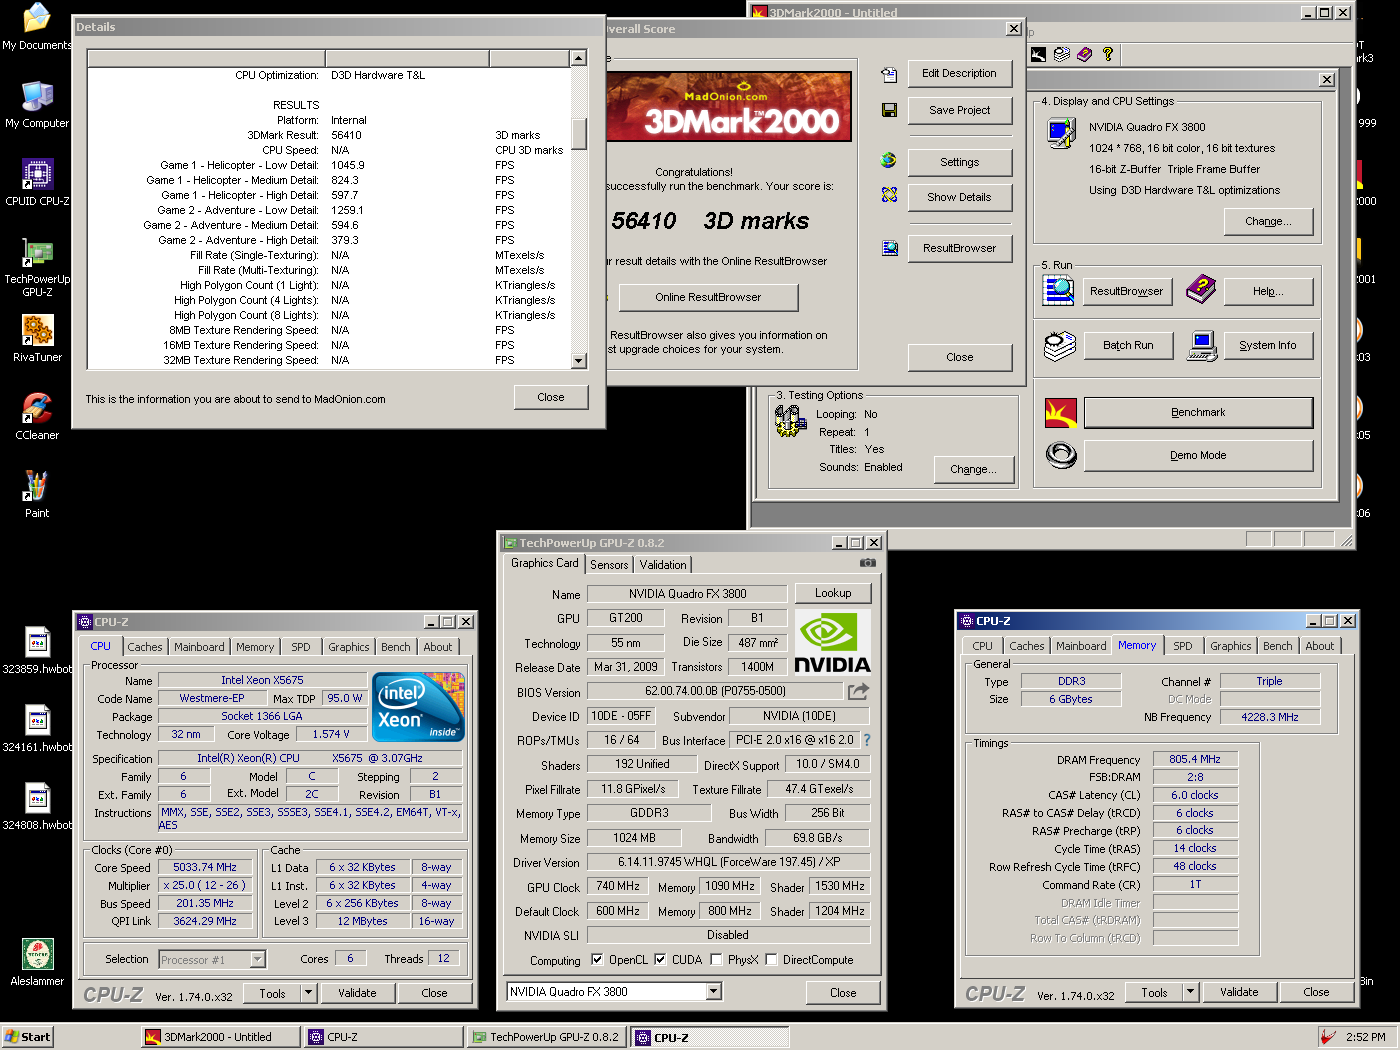
Task: Toggle the OpenCL checkbox in GPU-Z
Action: click(597, 959)
